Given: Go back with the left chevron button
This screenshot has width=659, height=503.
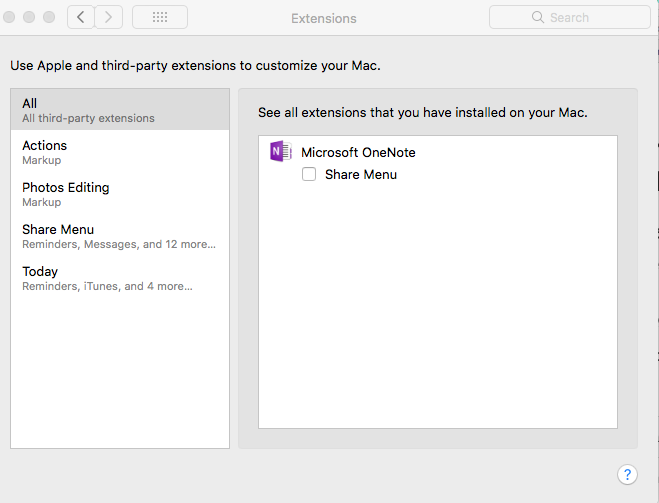Looking at the screenshot, I should tap(80, 17).
